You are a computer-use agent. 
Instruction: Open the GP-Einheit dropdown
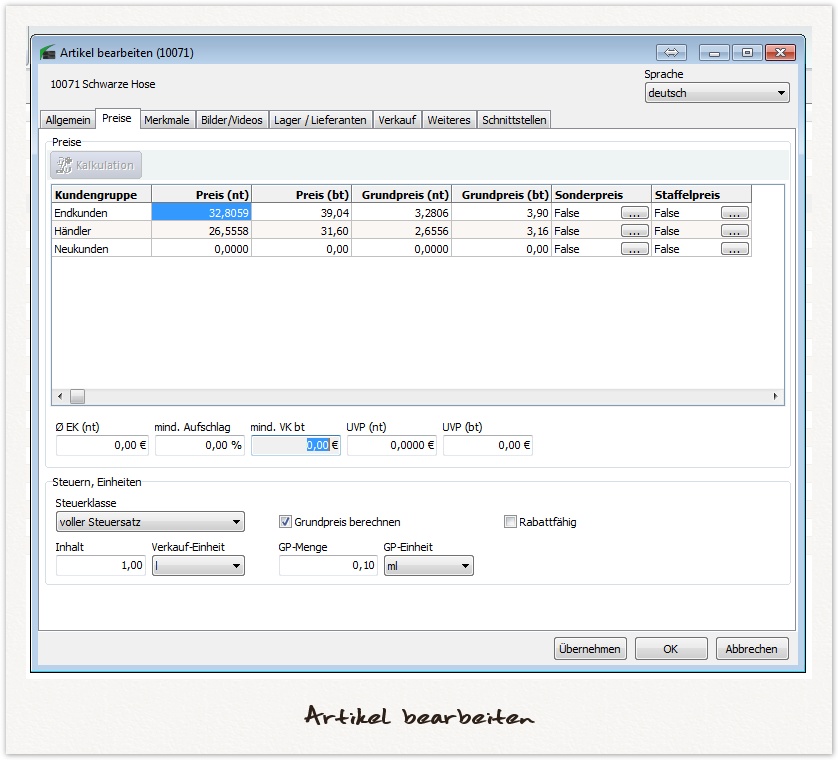pos(428,566)
